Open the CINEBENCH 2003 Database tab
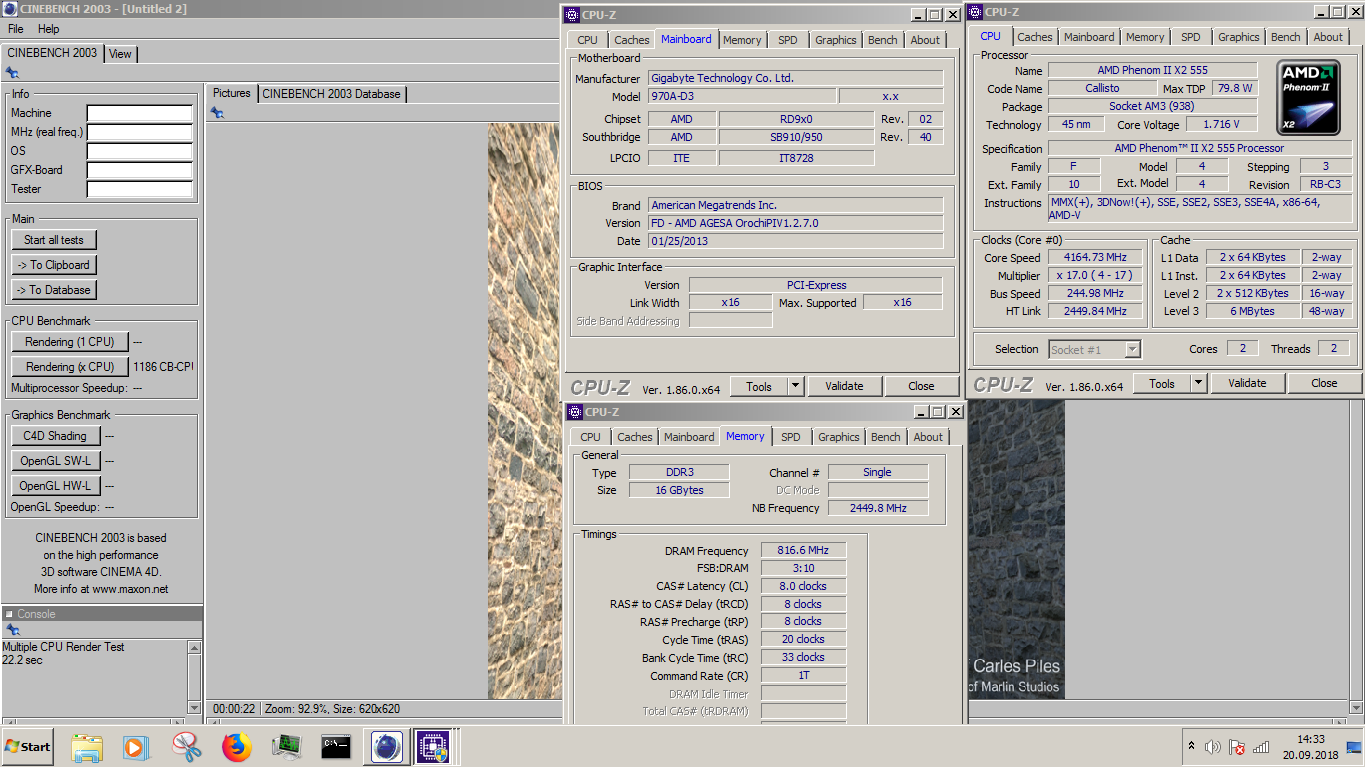The height and width of the screenshot is (767, 1365). click(331, 94)
